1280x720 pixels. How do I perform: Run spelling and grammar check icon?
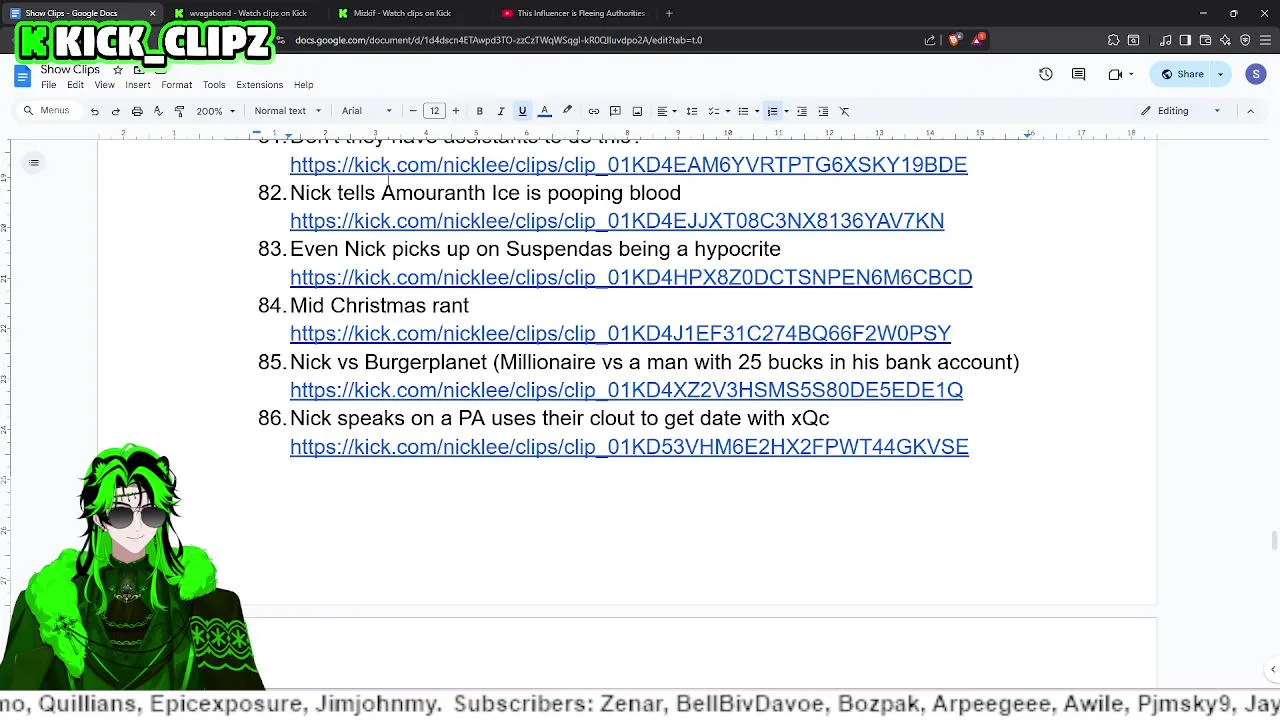158,111
